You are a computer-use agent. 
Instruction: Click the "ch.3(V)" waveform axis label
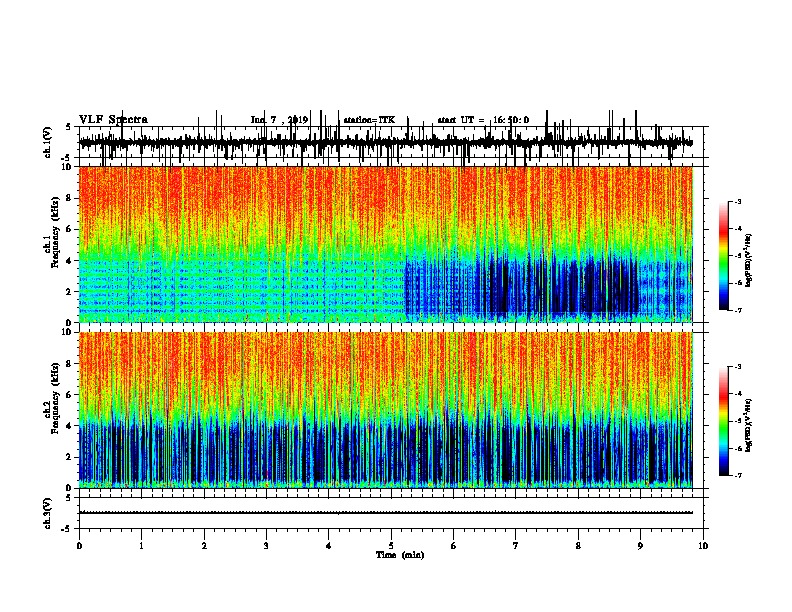(48, 514)
